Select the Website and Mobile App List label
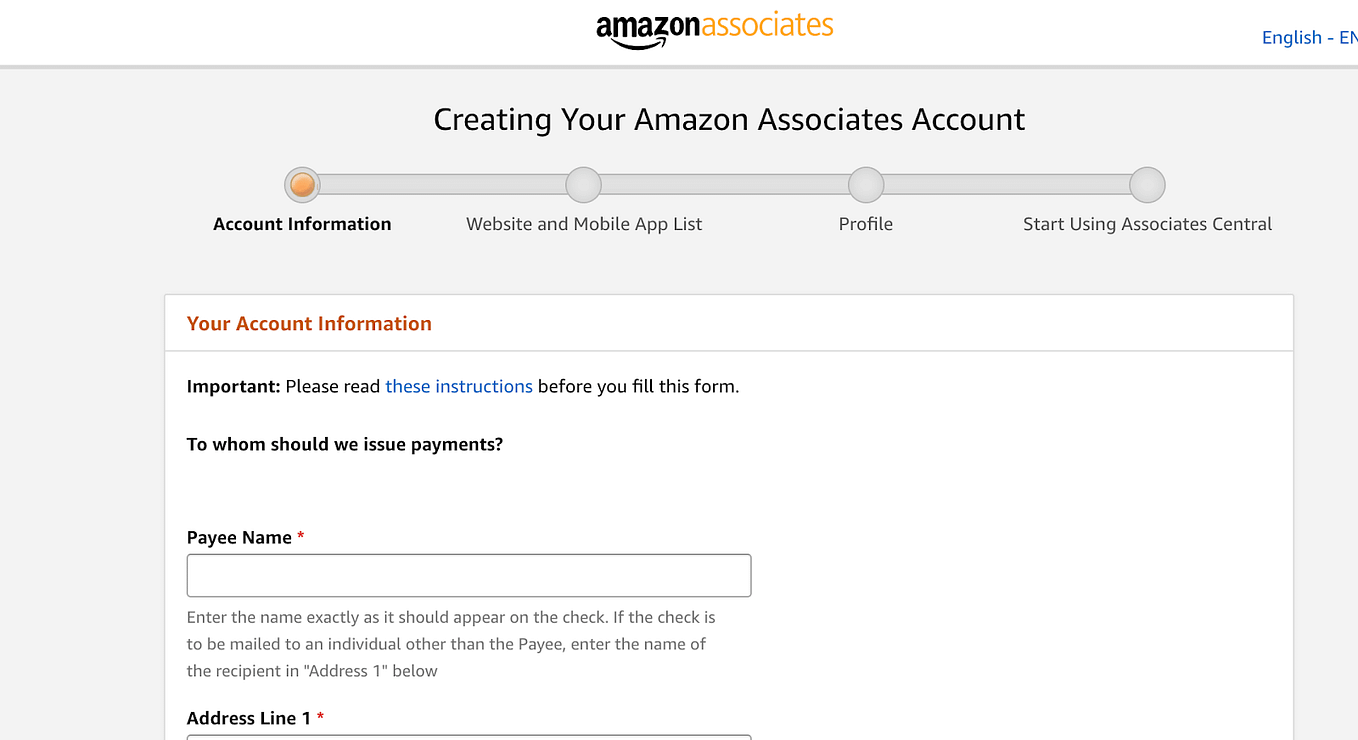 [583, 223]
